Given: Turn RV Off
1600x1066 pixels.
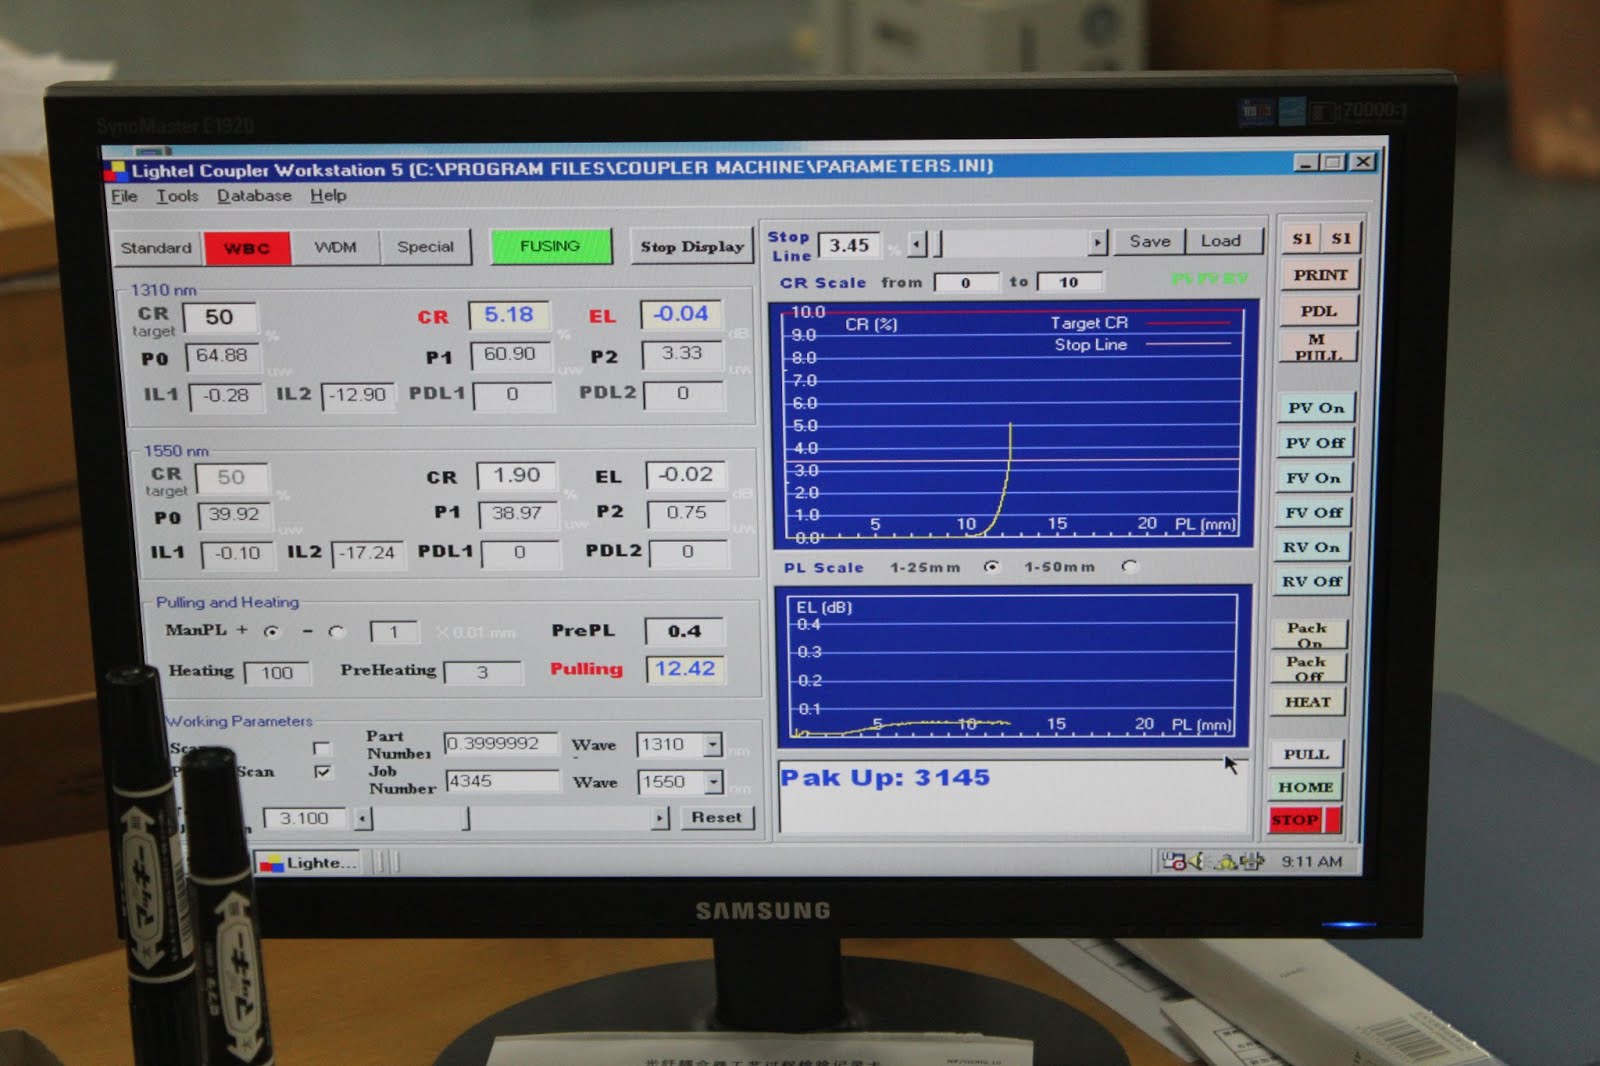Looking at the screenshot, I should click(1312, 581).
